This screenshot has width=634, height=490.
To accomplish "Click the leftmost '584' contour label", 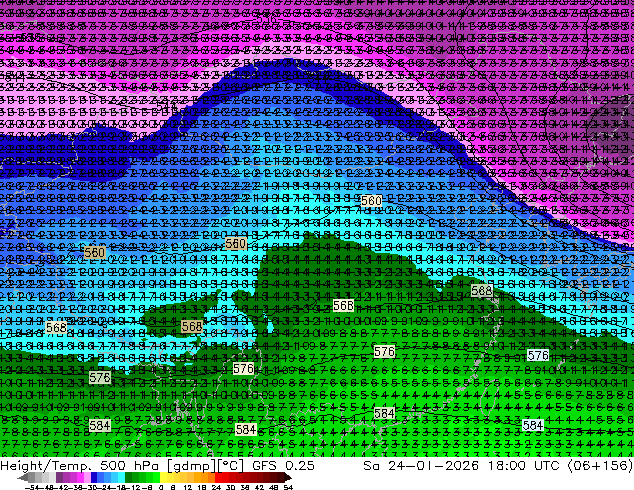I will point(99,425).
